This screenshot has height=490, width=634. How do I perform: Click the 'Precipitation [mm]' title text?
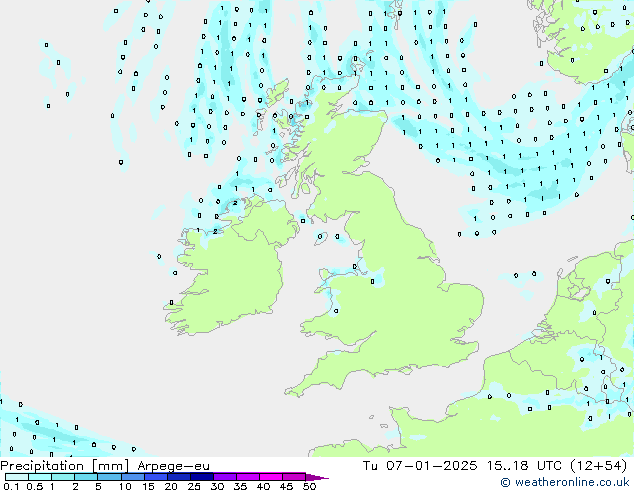tap(65, 466)
